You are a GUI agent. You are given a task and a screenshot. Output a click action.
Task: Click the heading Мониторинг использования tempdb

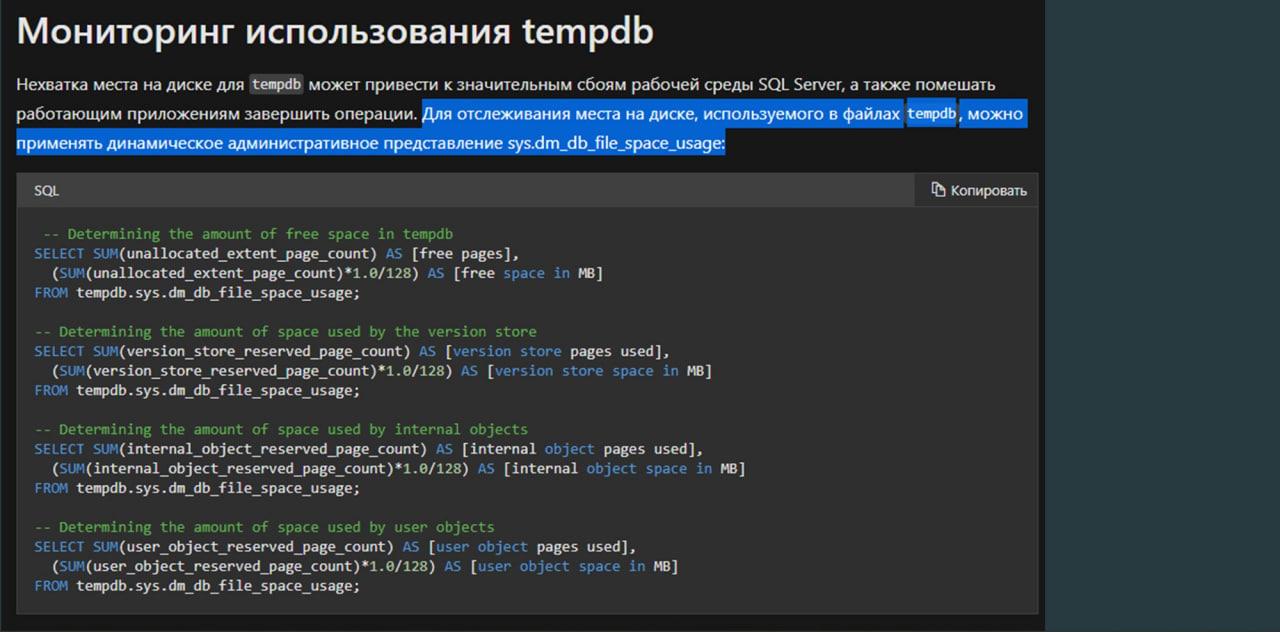pos(335,31)
